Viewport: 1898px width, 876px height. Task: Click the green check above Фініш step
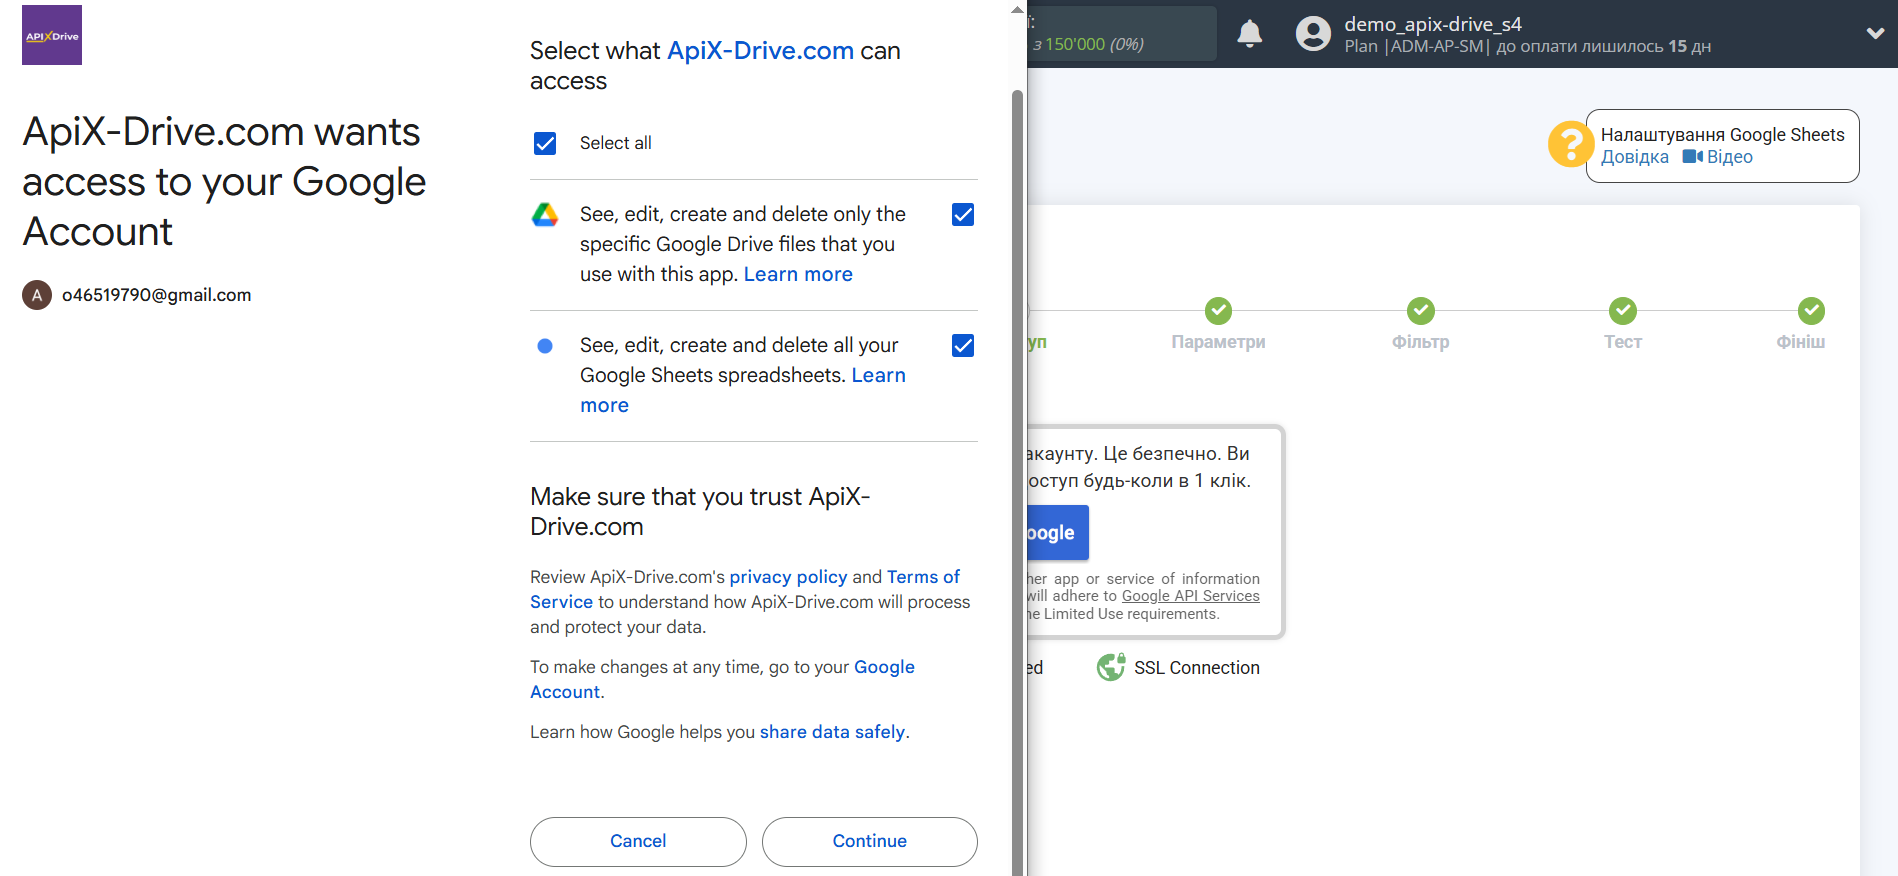(1811, 311)
